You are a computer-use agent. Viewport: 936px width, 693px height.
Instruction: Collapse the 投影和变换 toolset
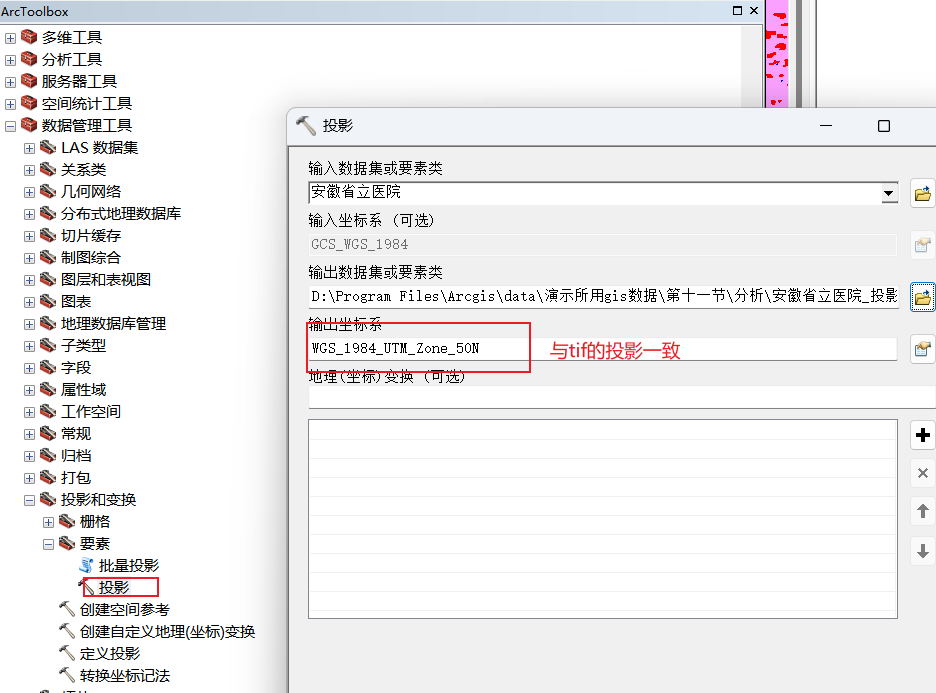(x=29, y=501)
